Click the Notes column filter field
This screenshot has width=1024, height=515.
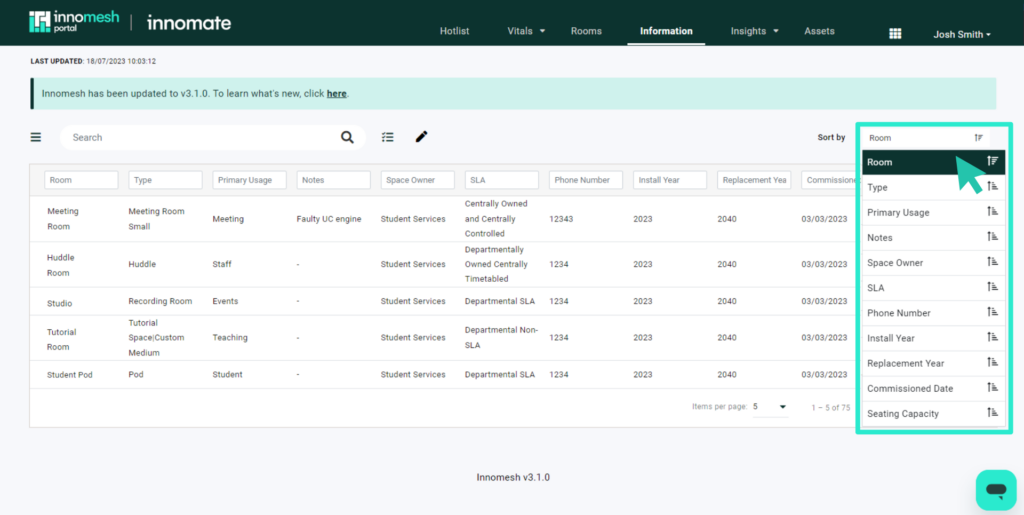[334, 180]
